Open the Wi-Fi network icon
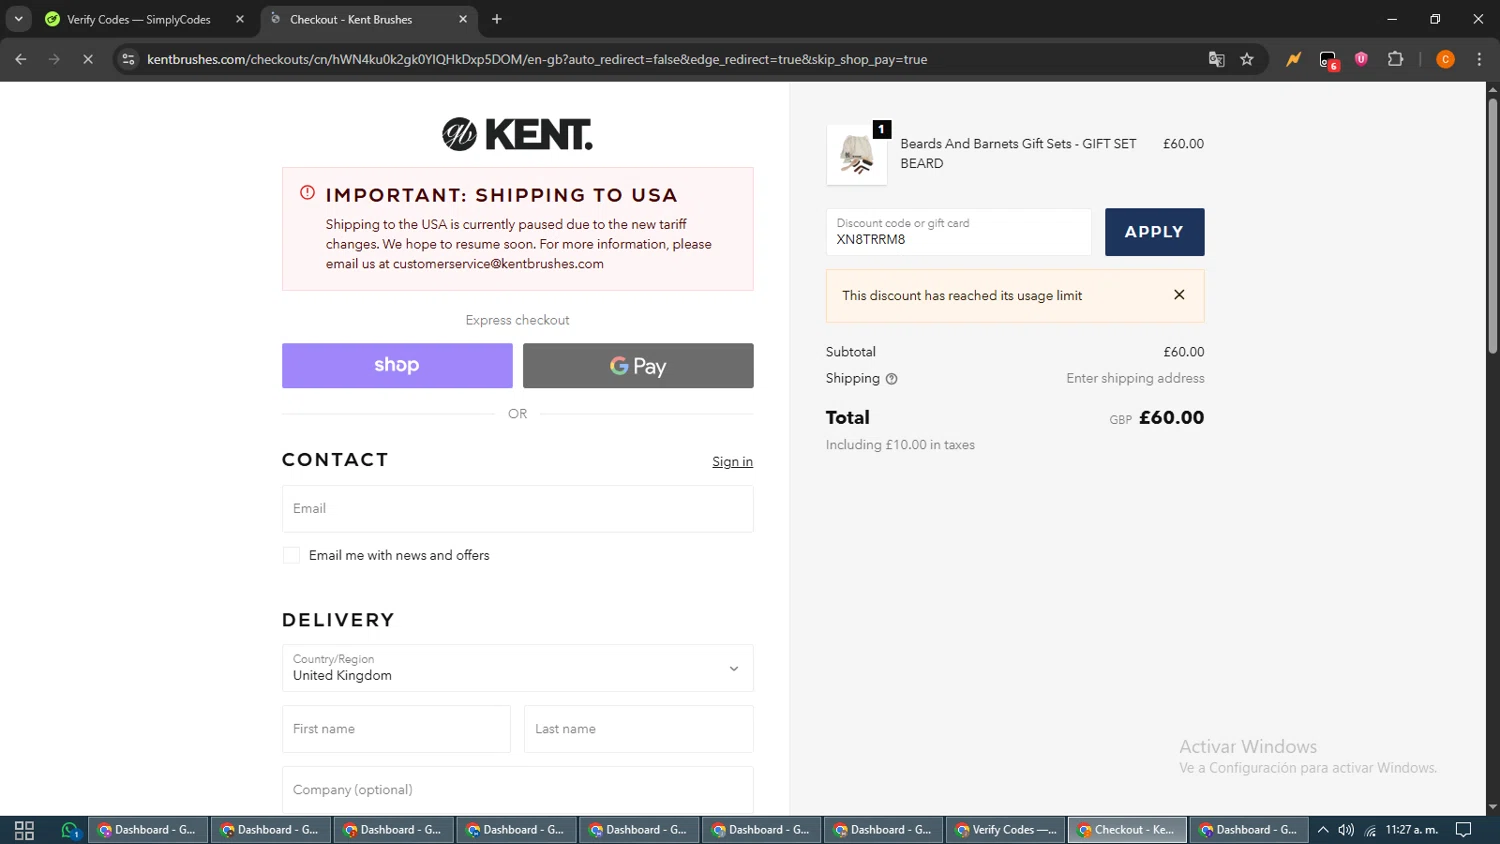The width and height of the screenshot is (1500, 844). [1370, 830]
